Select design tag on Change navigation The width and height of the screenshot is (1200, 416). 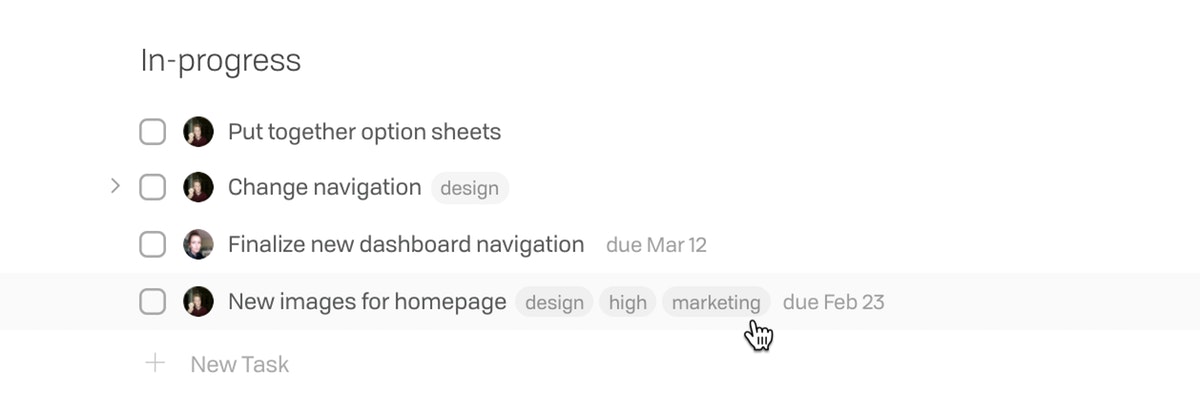470,188
